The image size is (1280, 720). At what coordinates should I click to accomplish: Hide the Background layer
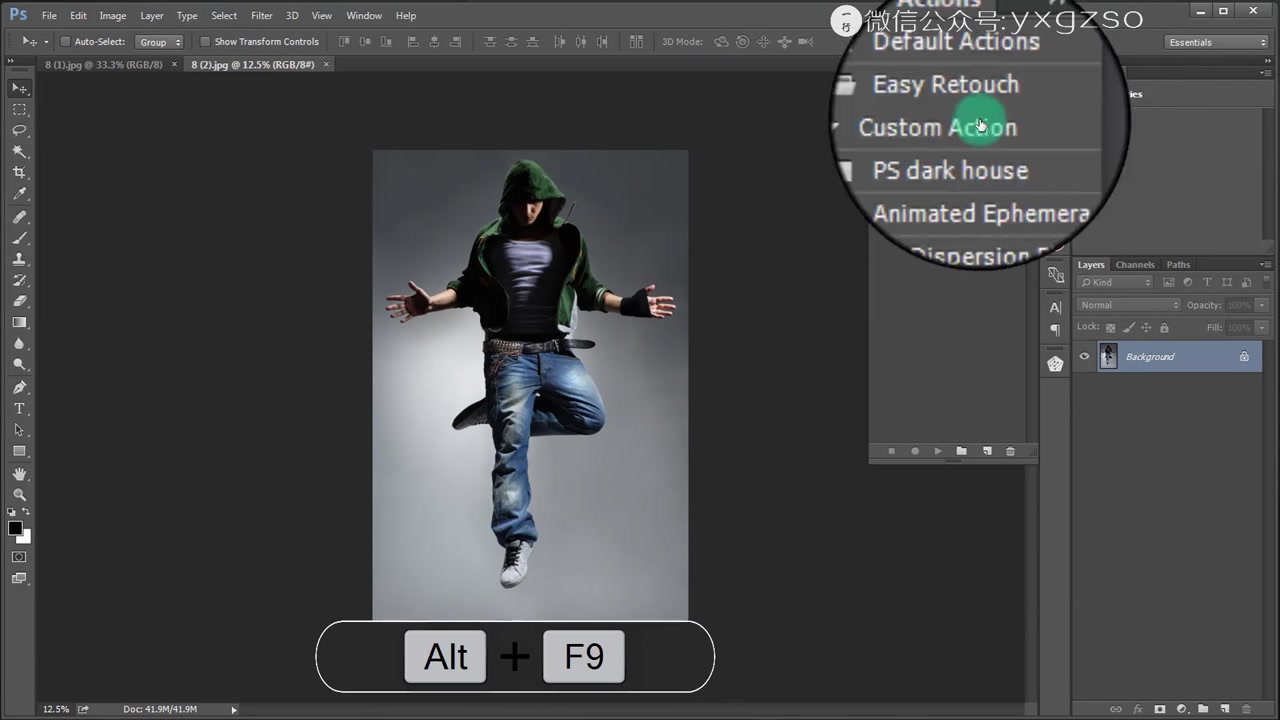pos(1084,356)
